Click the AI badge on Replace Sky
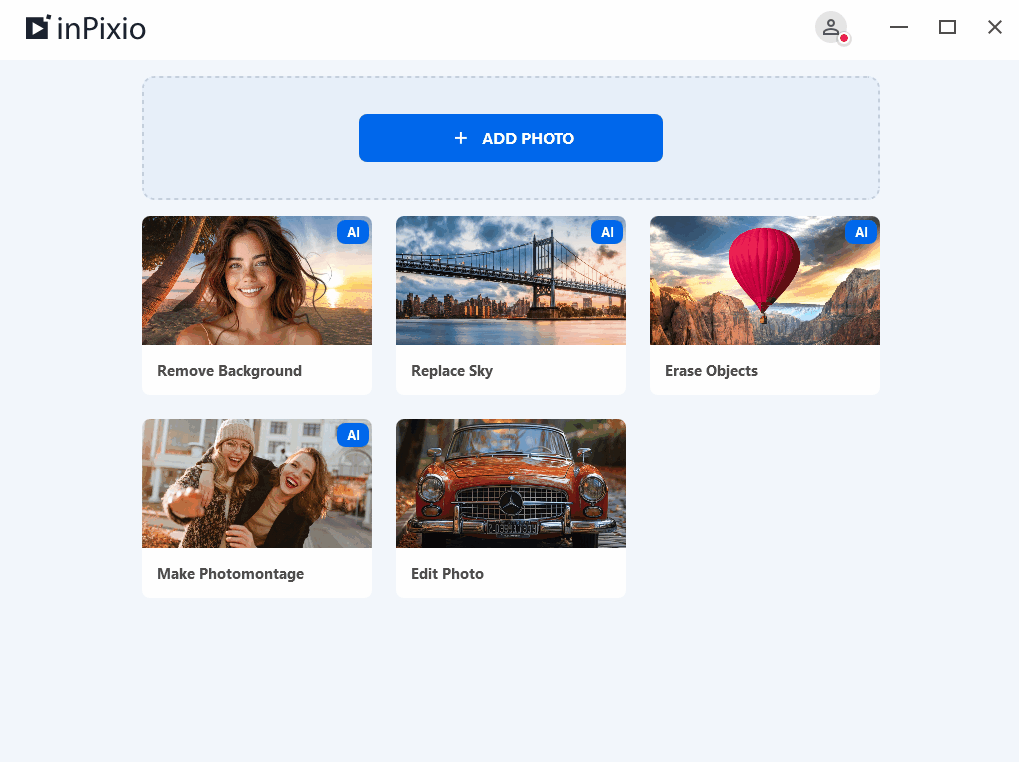The height and width of the screenshot is (762, 1019). click(x=607, y=233)
